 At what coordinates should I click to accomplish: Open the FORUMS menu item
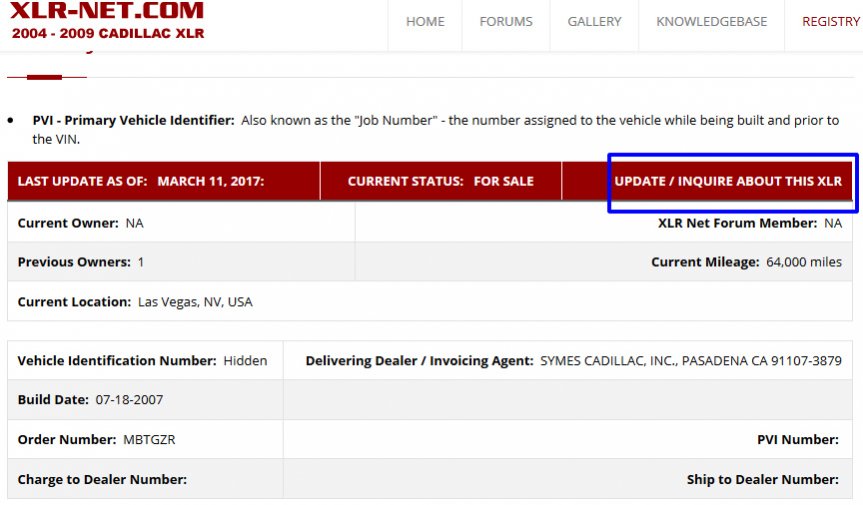tap(506, 21)
